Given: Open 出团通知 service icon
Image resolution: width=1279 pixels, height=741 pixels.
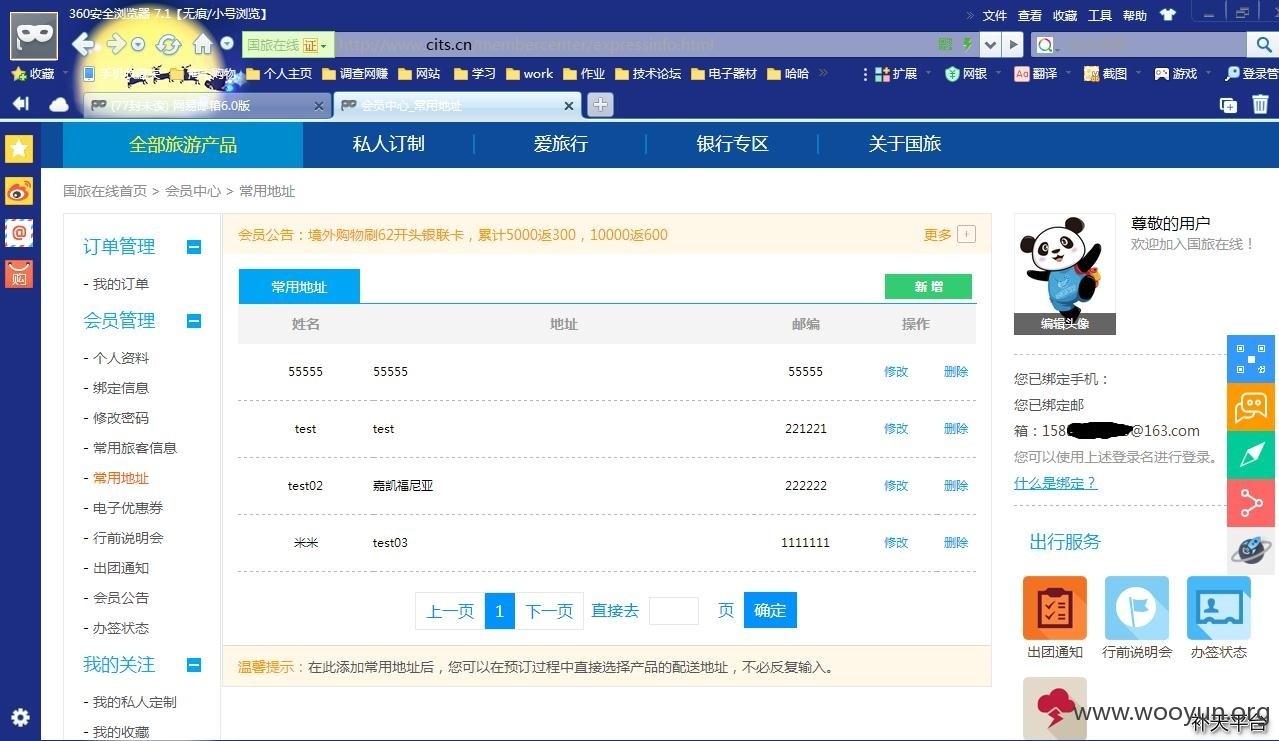Looking at the screenshot, I should (x=1055, y=608).
